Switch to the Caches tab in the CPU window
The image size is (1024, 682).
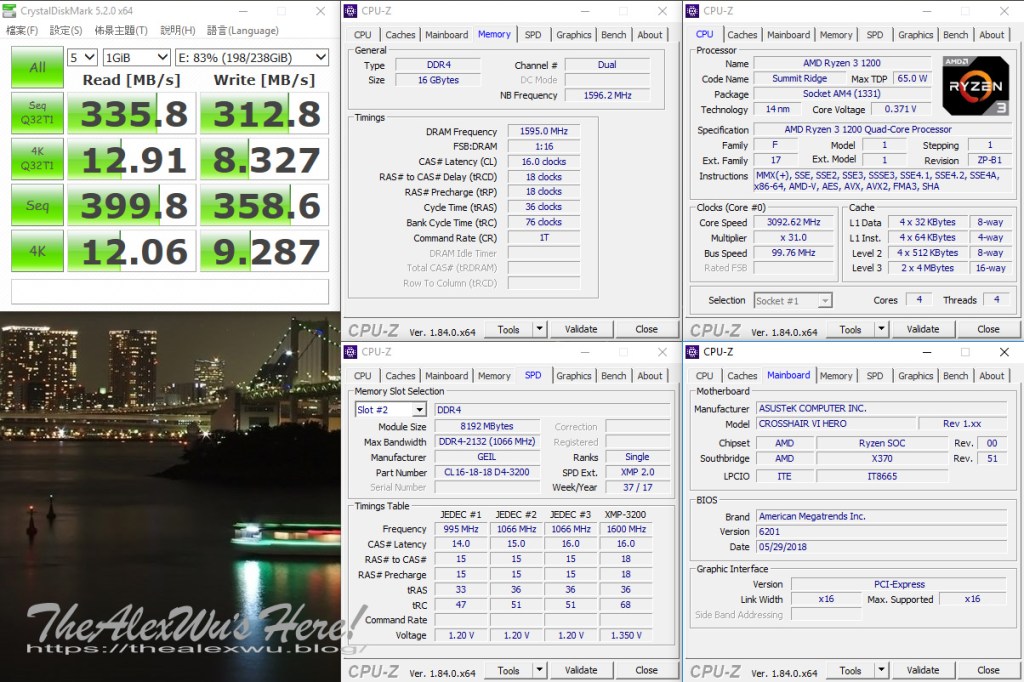coord(742,35)
